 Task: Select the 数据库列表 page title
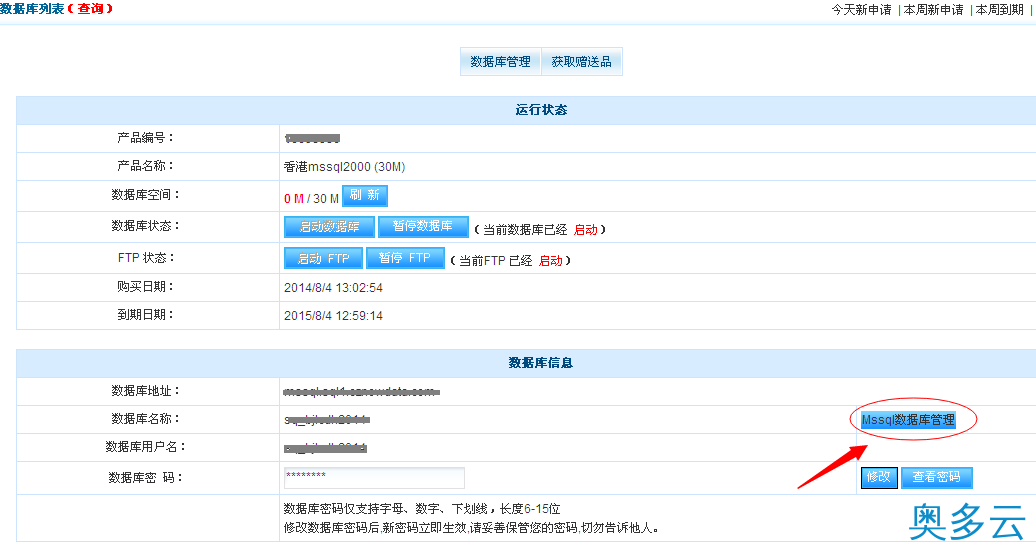(x=32, y=9)
